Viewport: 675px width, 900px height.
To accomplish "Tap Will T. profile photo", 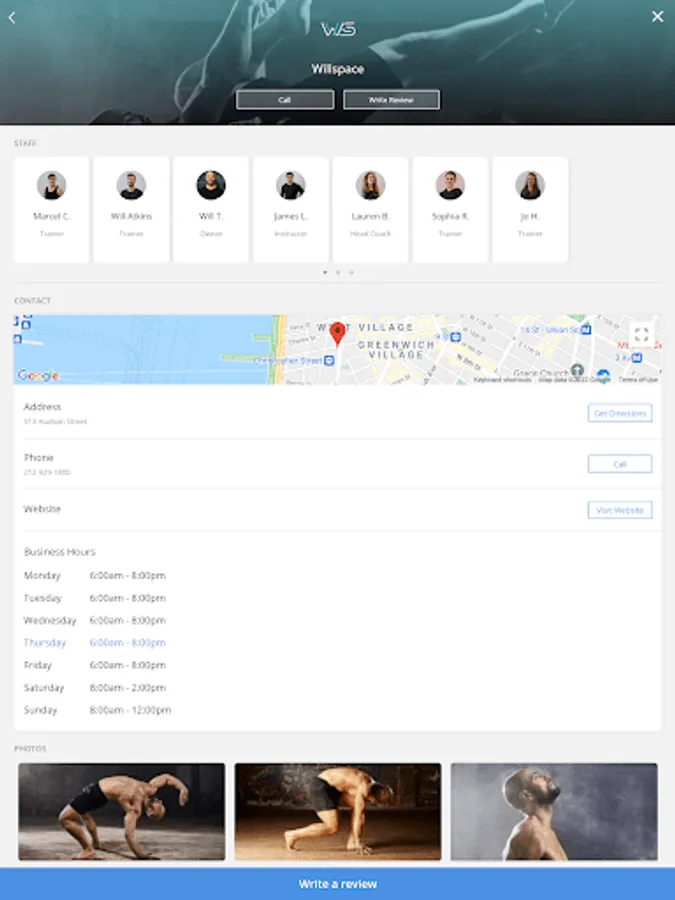I will [211, 185].
